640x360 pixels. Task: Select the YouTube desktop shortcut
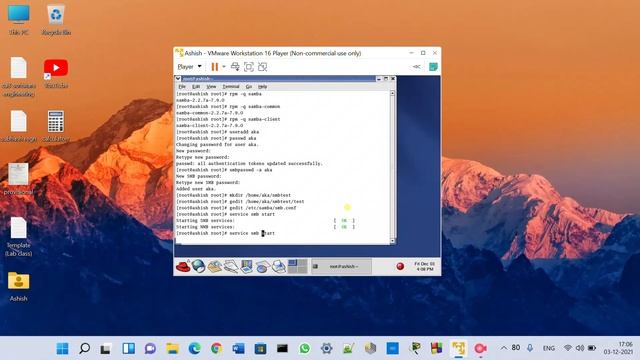pyautogui.click(x=56, y=73)
